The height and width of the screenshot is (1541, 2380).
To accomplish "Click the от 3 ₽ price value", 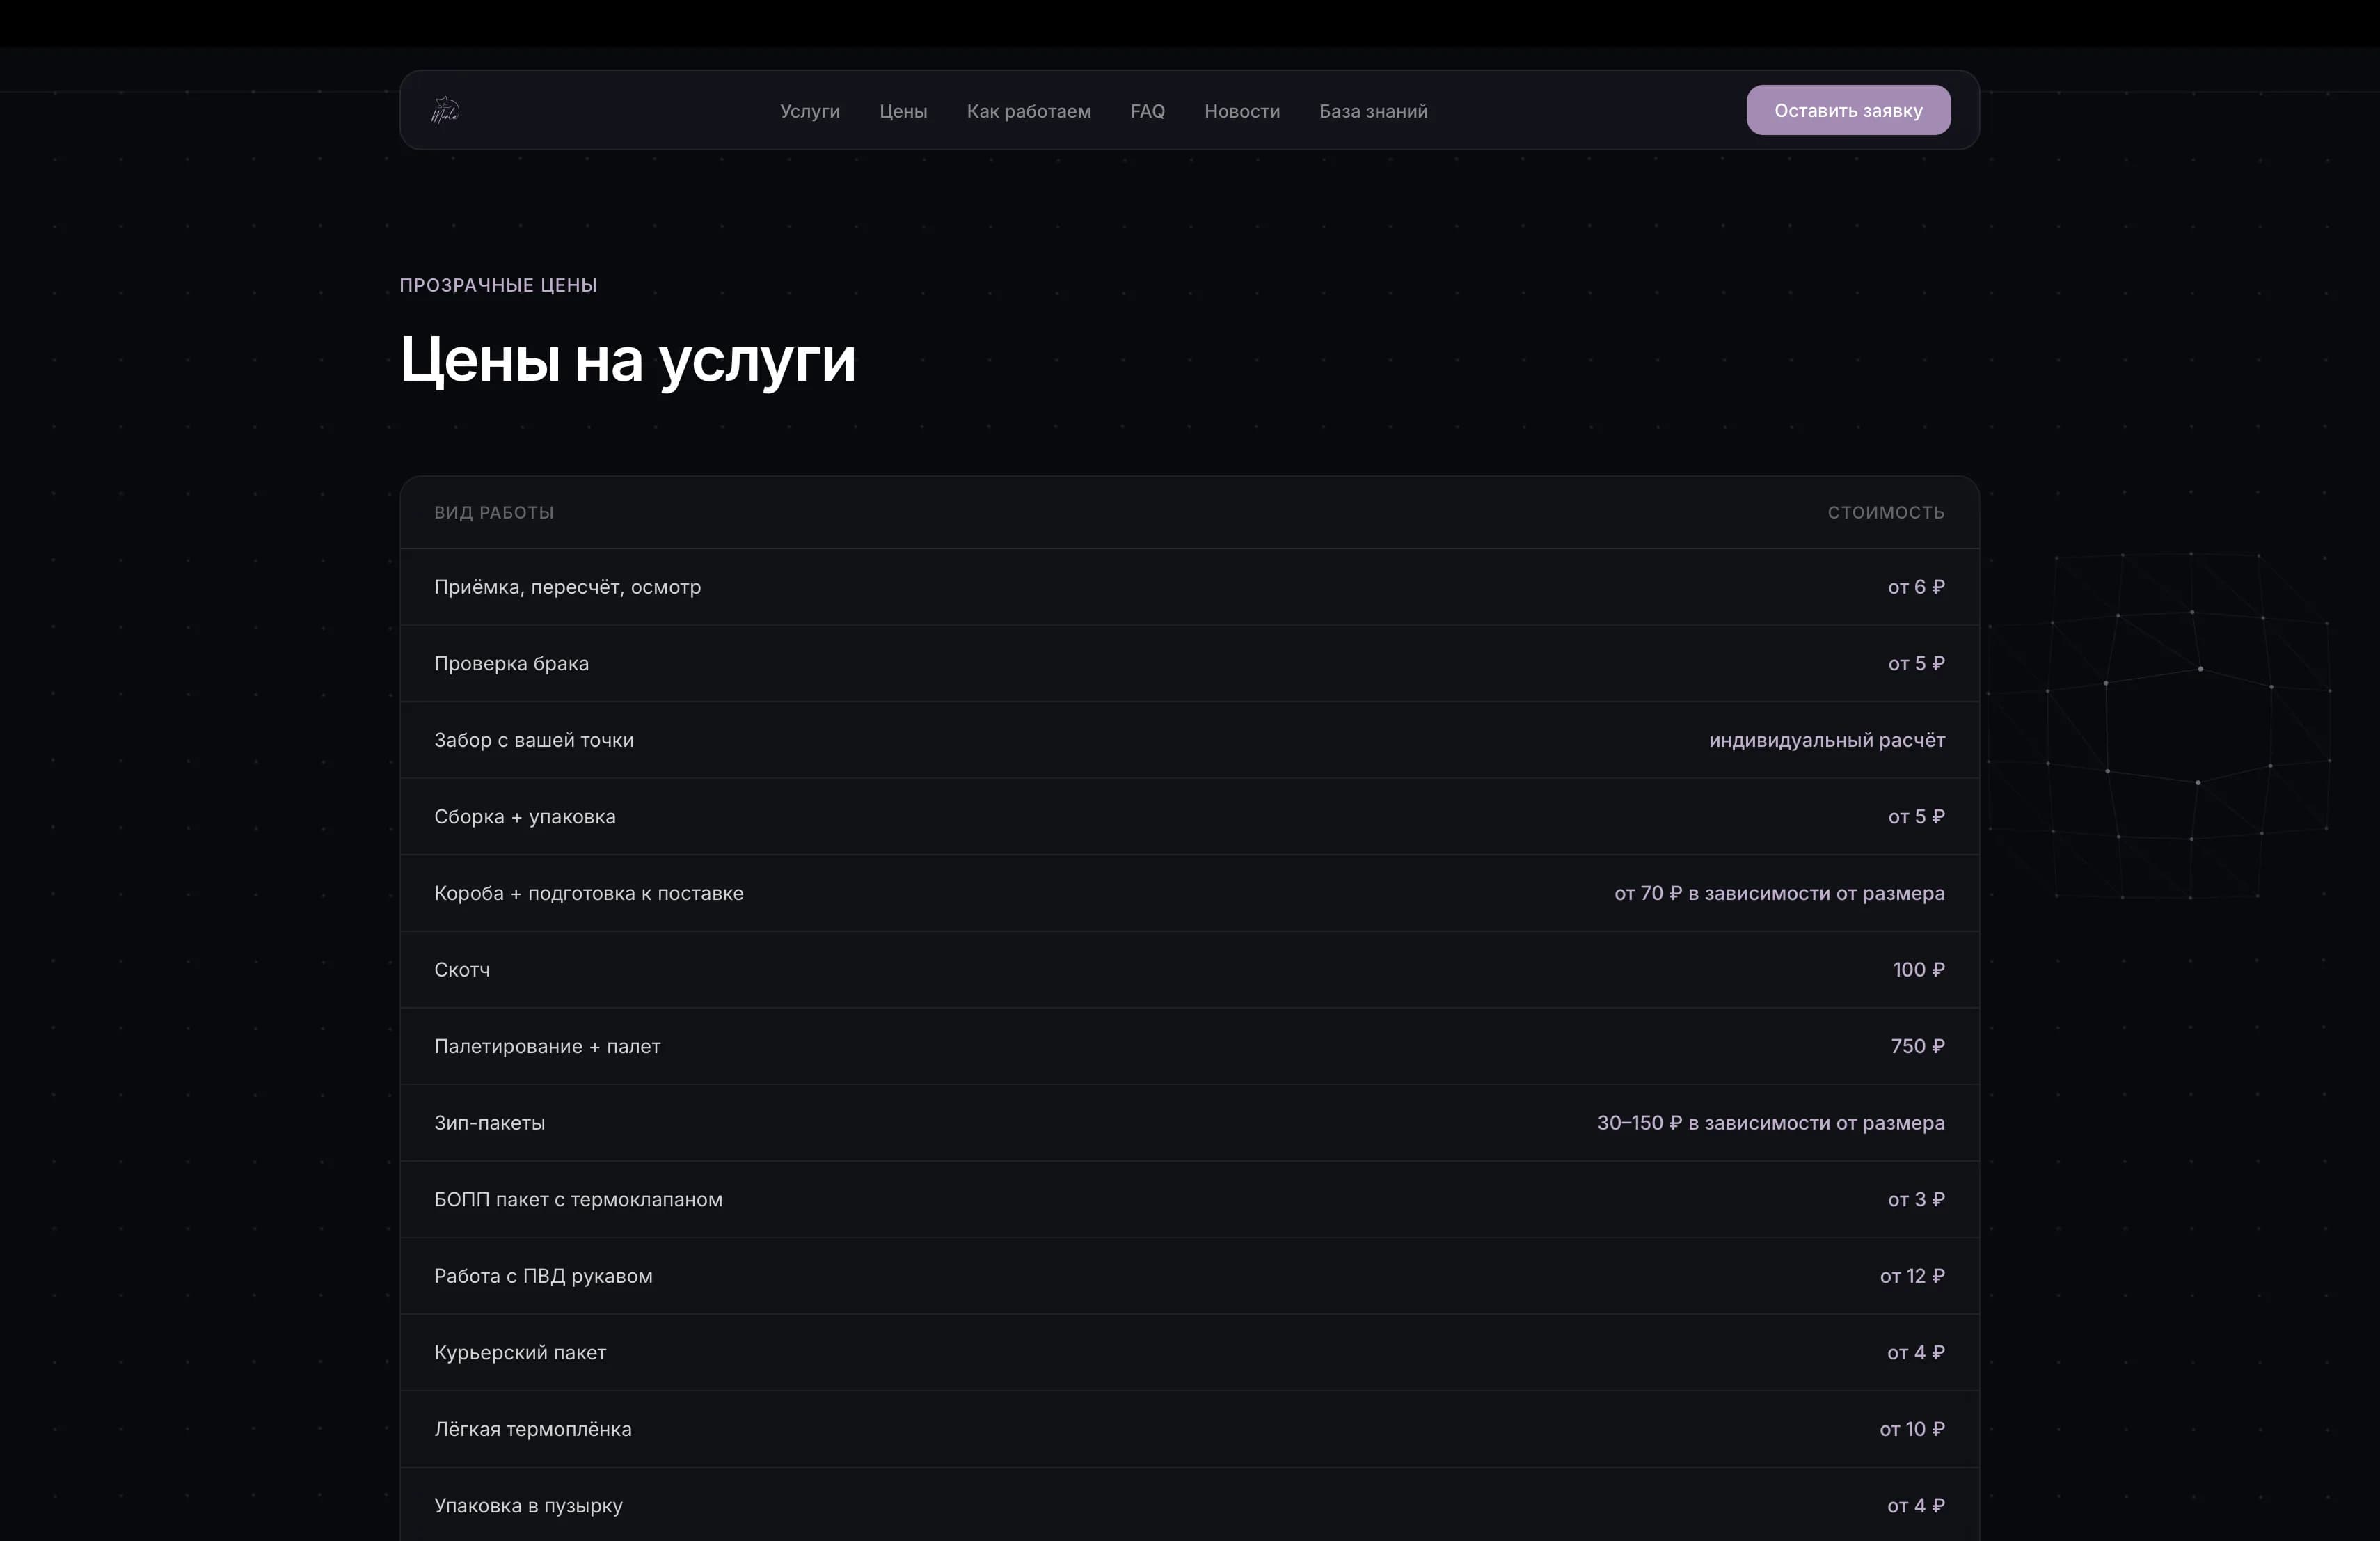I will [1915, 1199].
